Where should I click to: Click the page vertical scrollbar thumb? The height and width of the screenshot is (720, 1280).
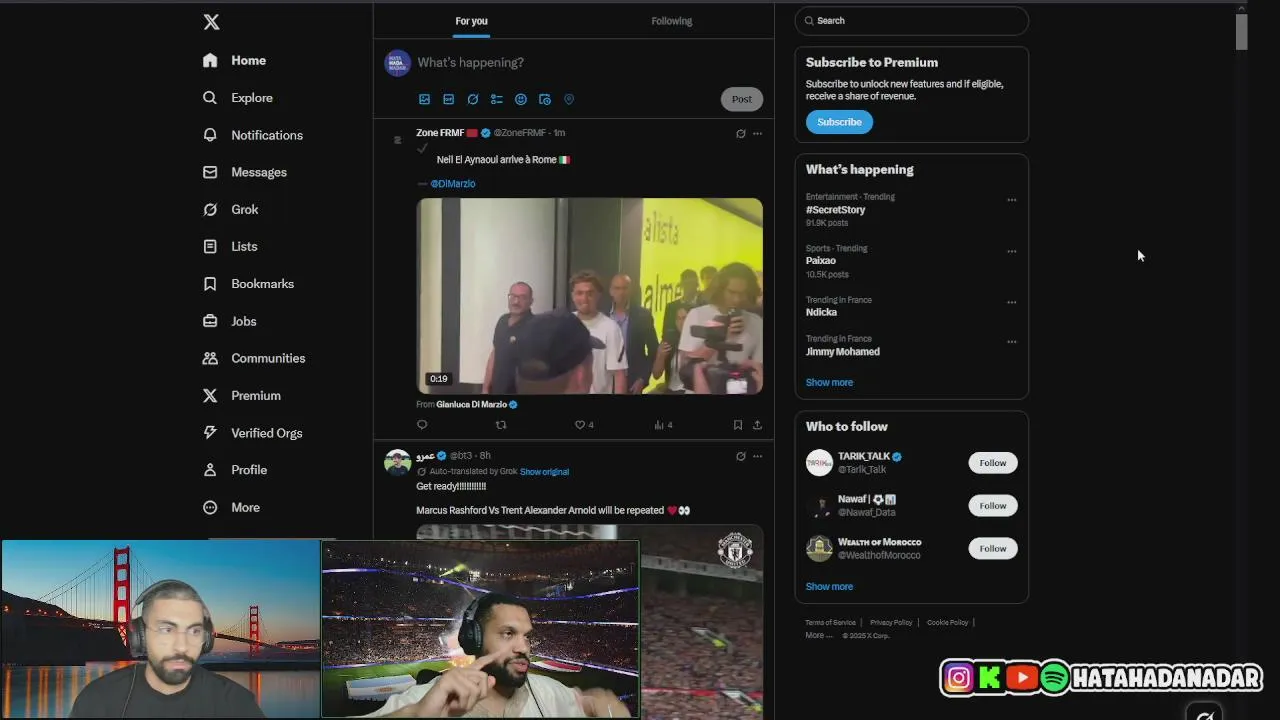pyautogui.click(x=1241, y=32)
